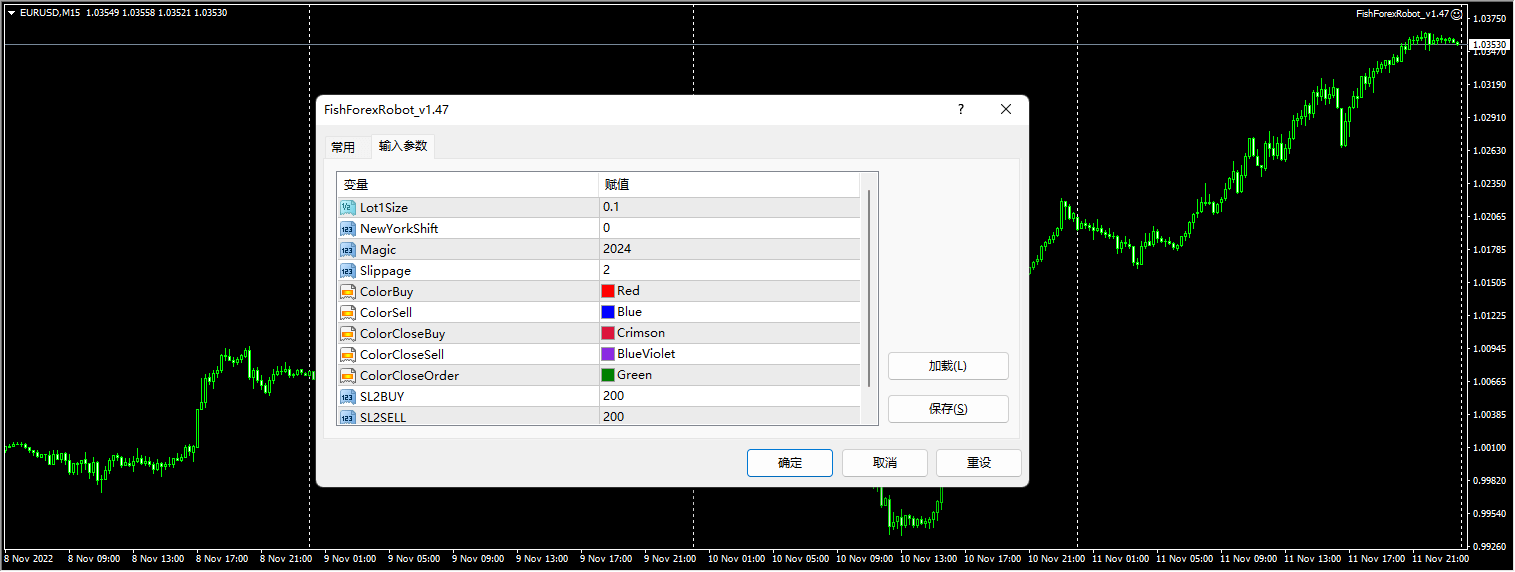This screenshot has width=1515, height=572.
Task: Click the Lot1Size variable type icon
Action: click(348, 207)
